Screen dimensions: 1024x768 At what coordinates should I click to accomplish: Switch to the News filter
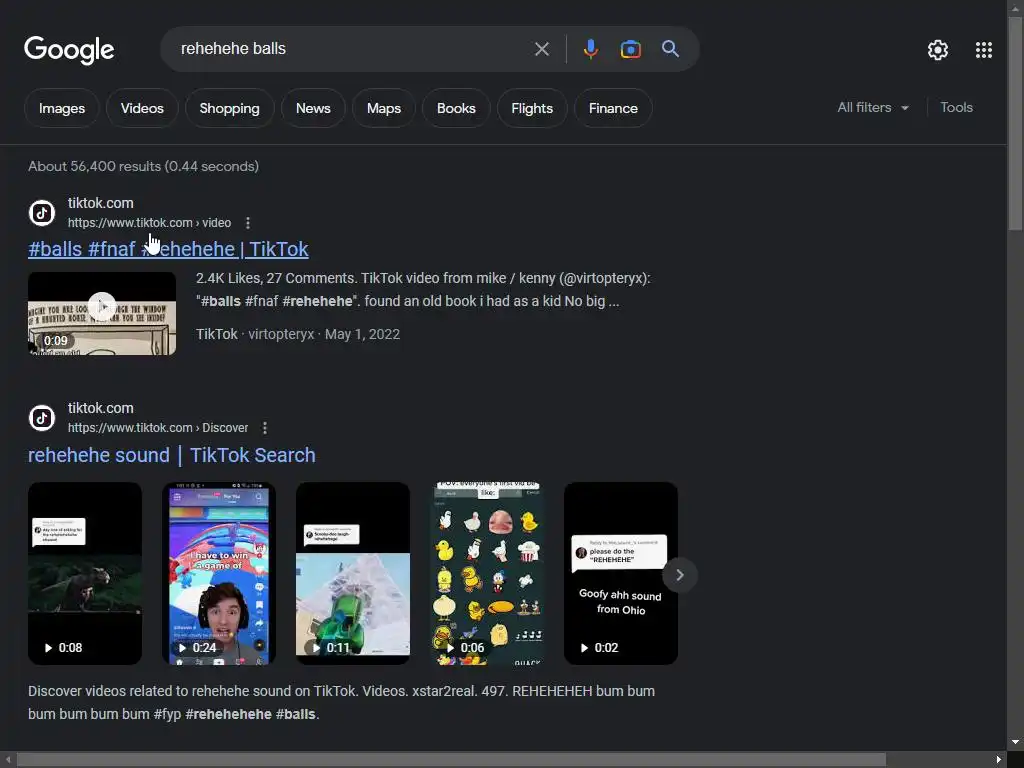point(313,108)
